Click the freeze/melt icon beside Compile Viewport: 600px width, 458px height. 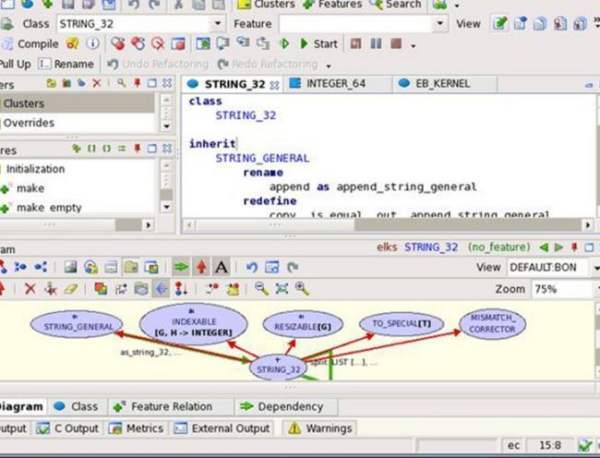point(72,44)
